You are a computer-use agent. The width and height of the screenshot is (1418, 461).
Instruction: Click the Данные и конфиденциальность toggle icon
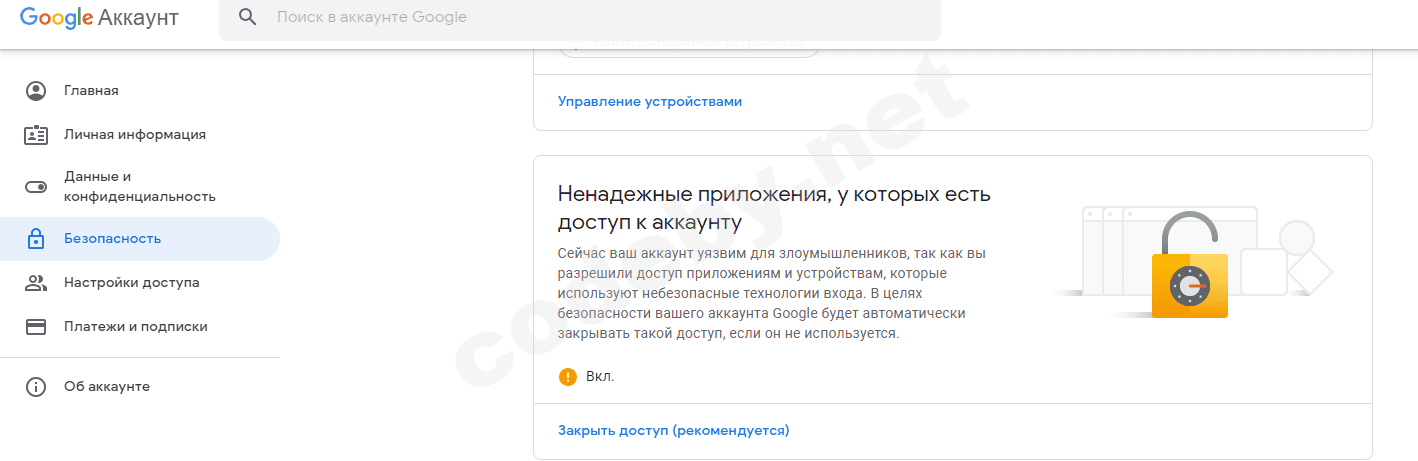point(36,186)
